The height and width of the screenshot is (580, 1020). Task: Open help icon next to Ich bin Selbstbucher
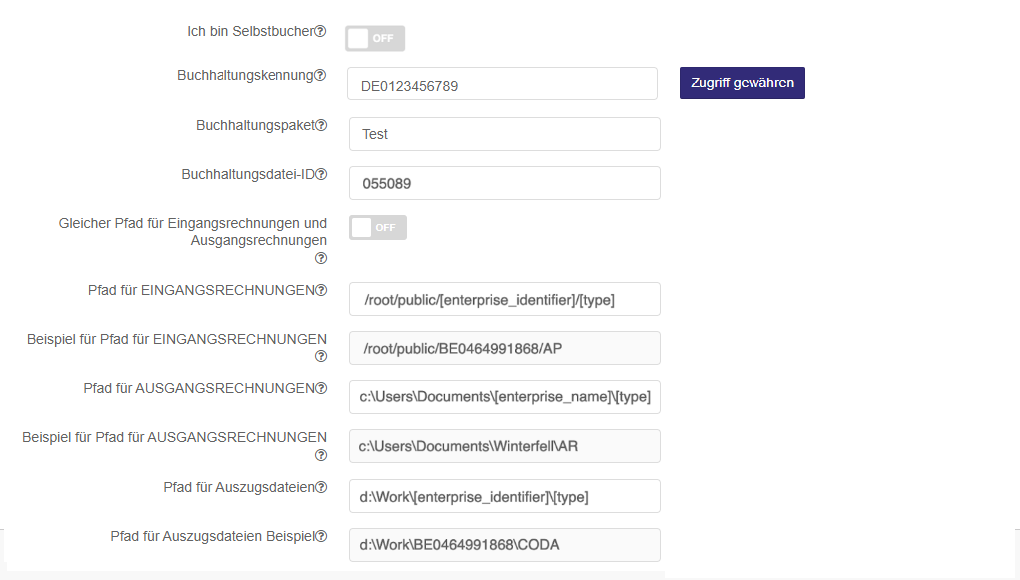click(x=320, y=31)
